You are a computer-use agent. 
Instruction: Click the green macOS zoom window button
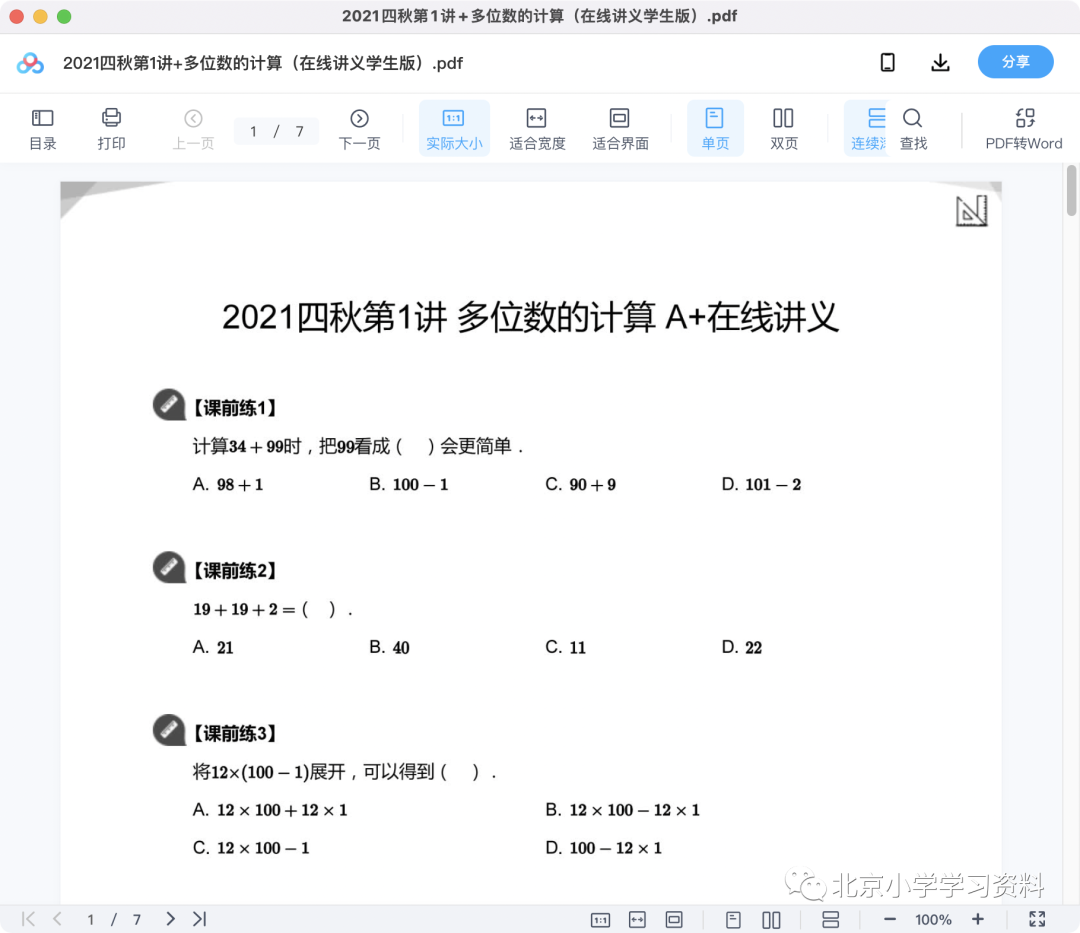point(64,17)
